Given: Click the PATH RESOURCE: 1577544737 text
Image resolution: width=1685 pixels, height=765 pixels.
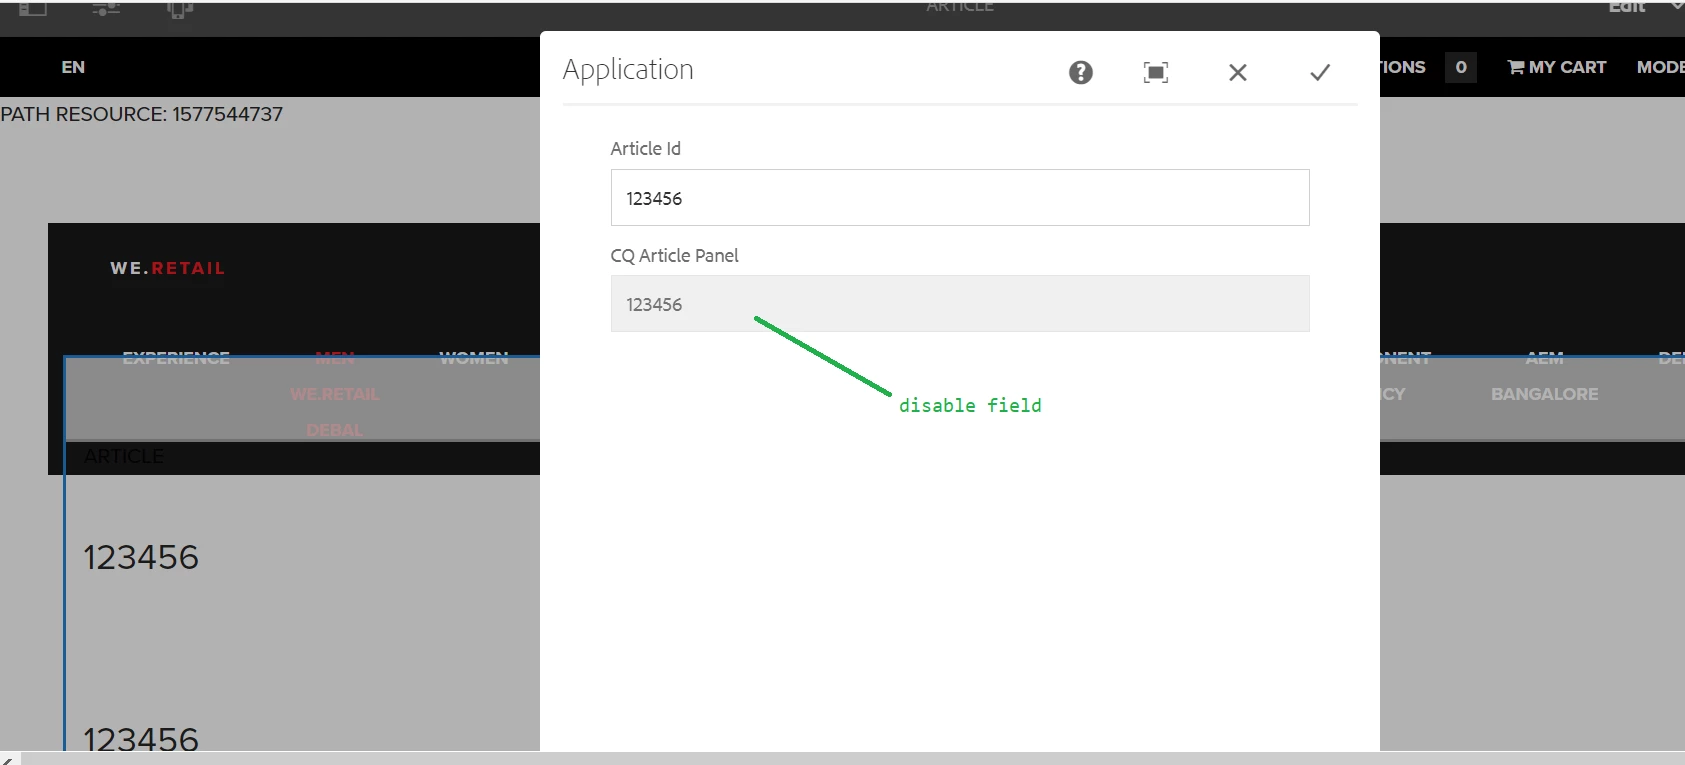Looking at the screenshot, I should [x=142, y=114].
